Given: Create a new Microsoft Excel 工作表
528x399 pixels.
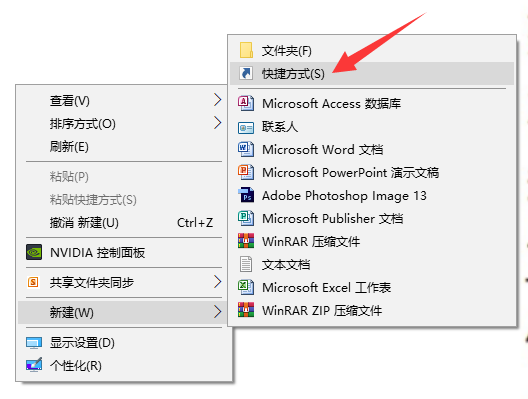Looking at the screenshot, I should (x=372, y=287).
